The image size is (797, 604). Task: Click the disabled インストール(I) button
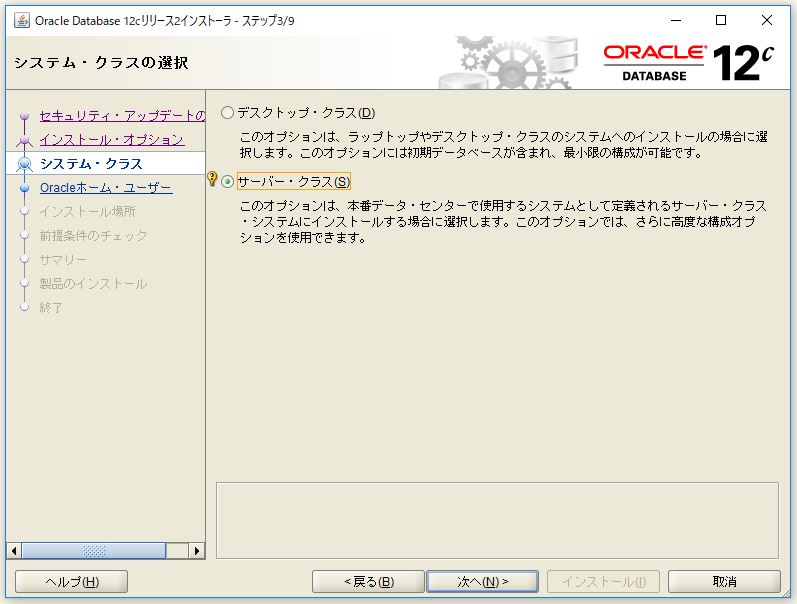point(603,582)
